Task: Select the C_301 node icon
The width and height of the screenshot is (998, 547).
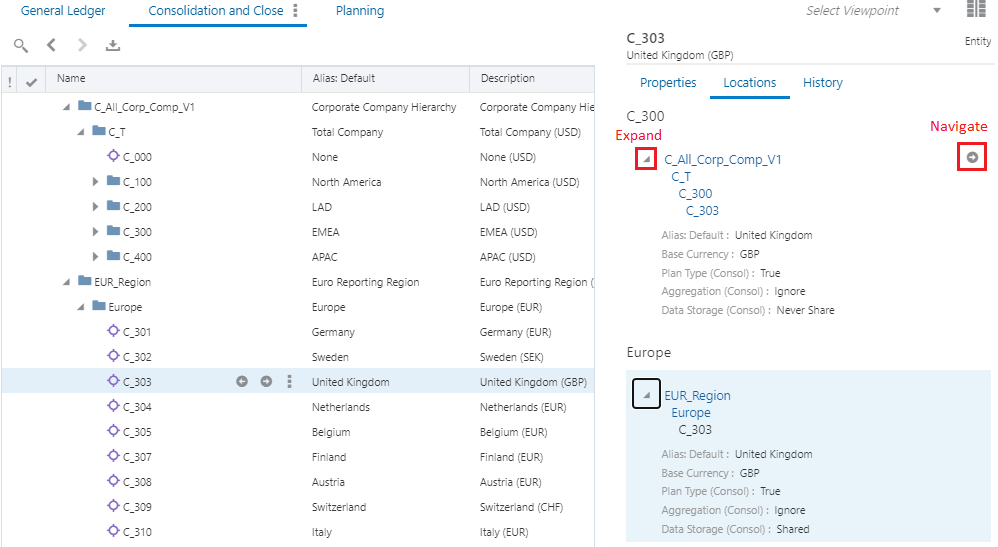Action: click(113, 330)
